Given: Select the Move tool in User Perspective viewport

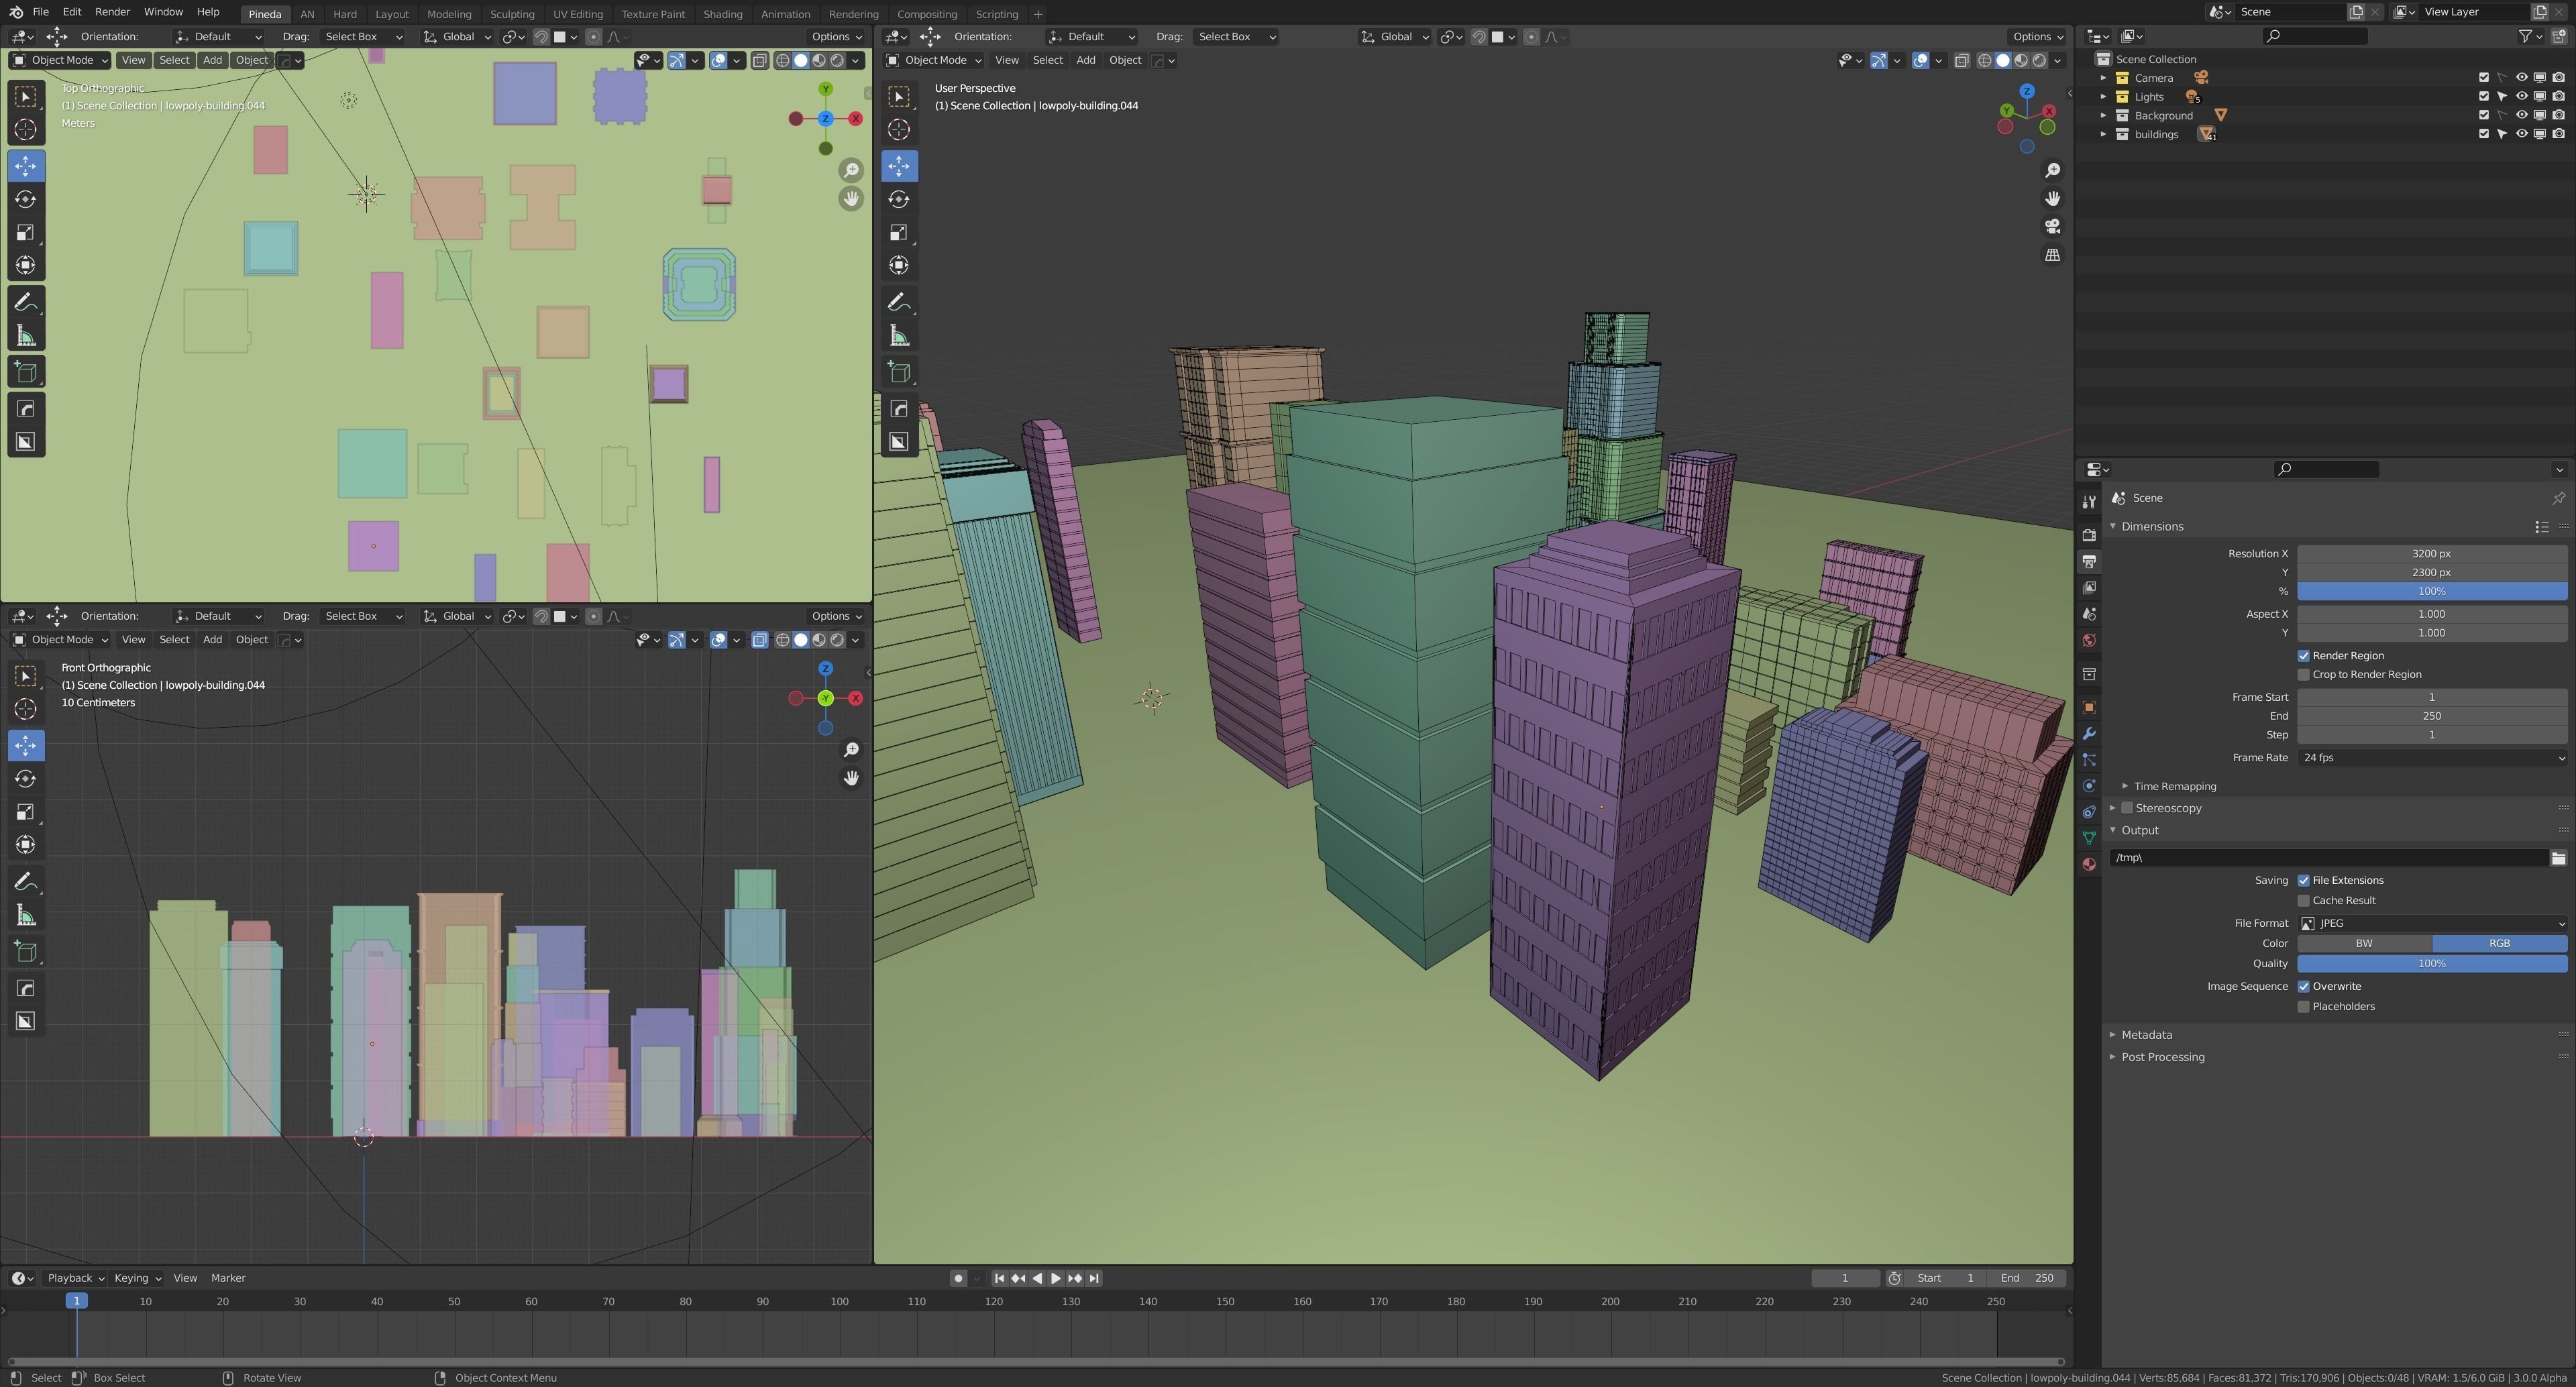Looking at the screenshot, I should pos(899,166).
